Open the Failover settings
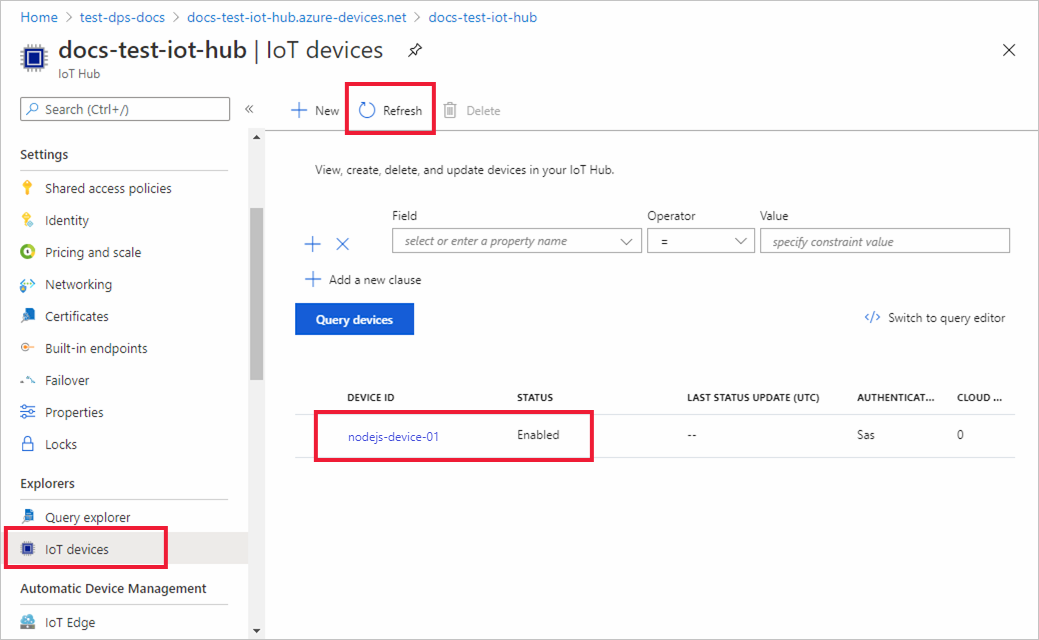The height and width of the screenshot is (640, 1039). [70, 380]
